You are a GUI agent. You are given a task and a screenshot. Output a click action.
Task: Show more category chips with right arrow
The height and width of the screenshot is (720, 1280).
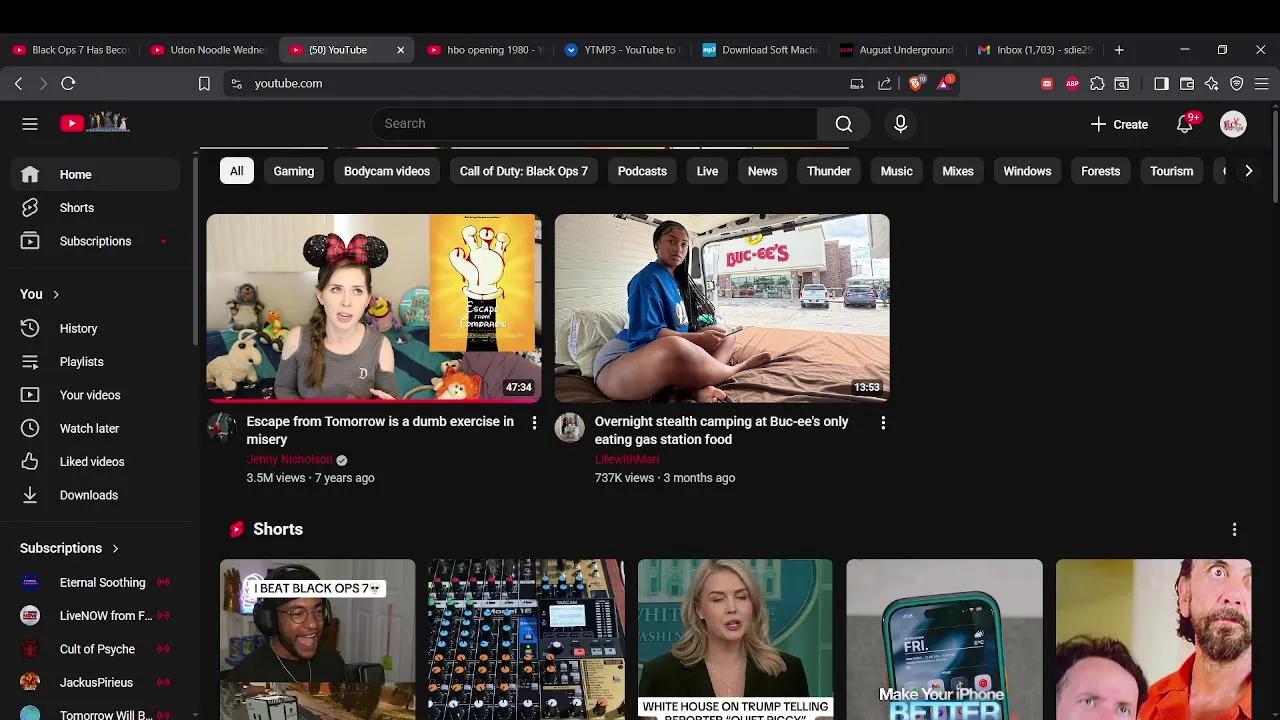tap(1248, 171)
